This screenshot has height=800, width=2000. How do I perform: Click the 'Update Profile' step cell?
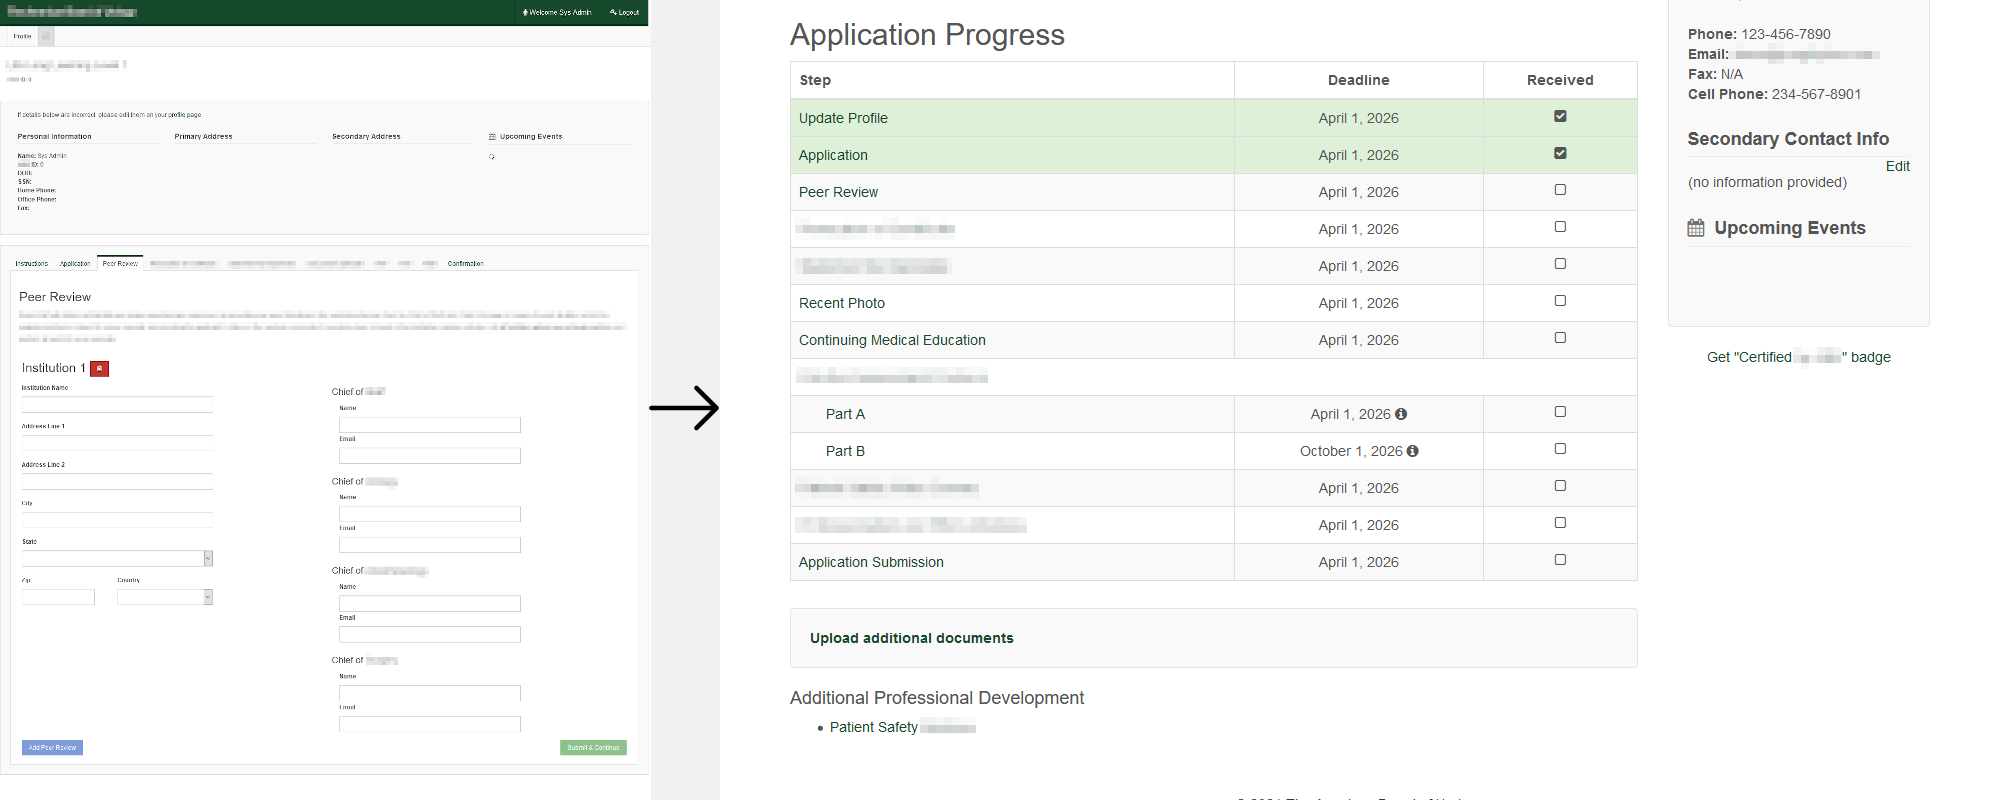point(1012,118)
